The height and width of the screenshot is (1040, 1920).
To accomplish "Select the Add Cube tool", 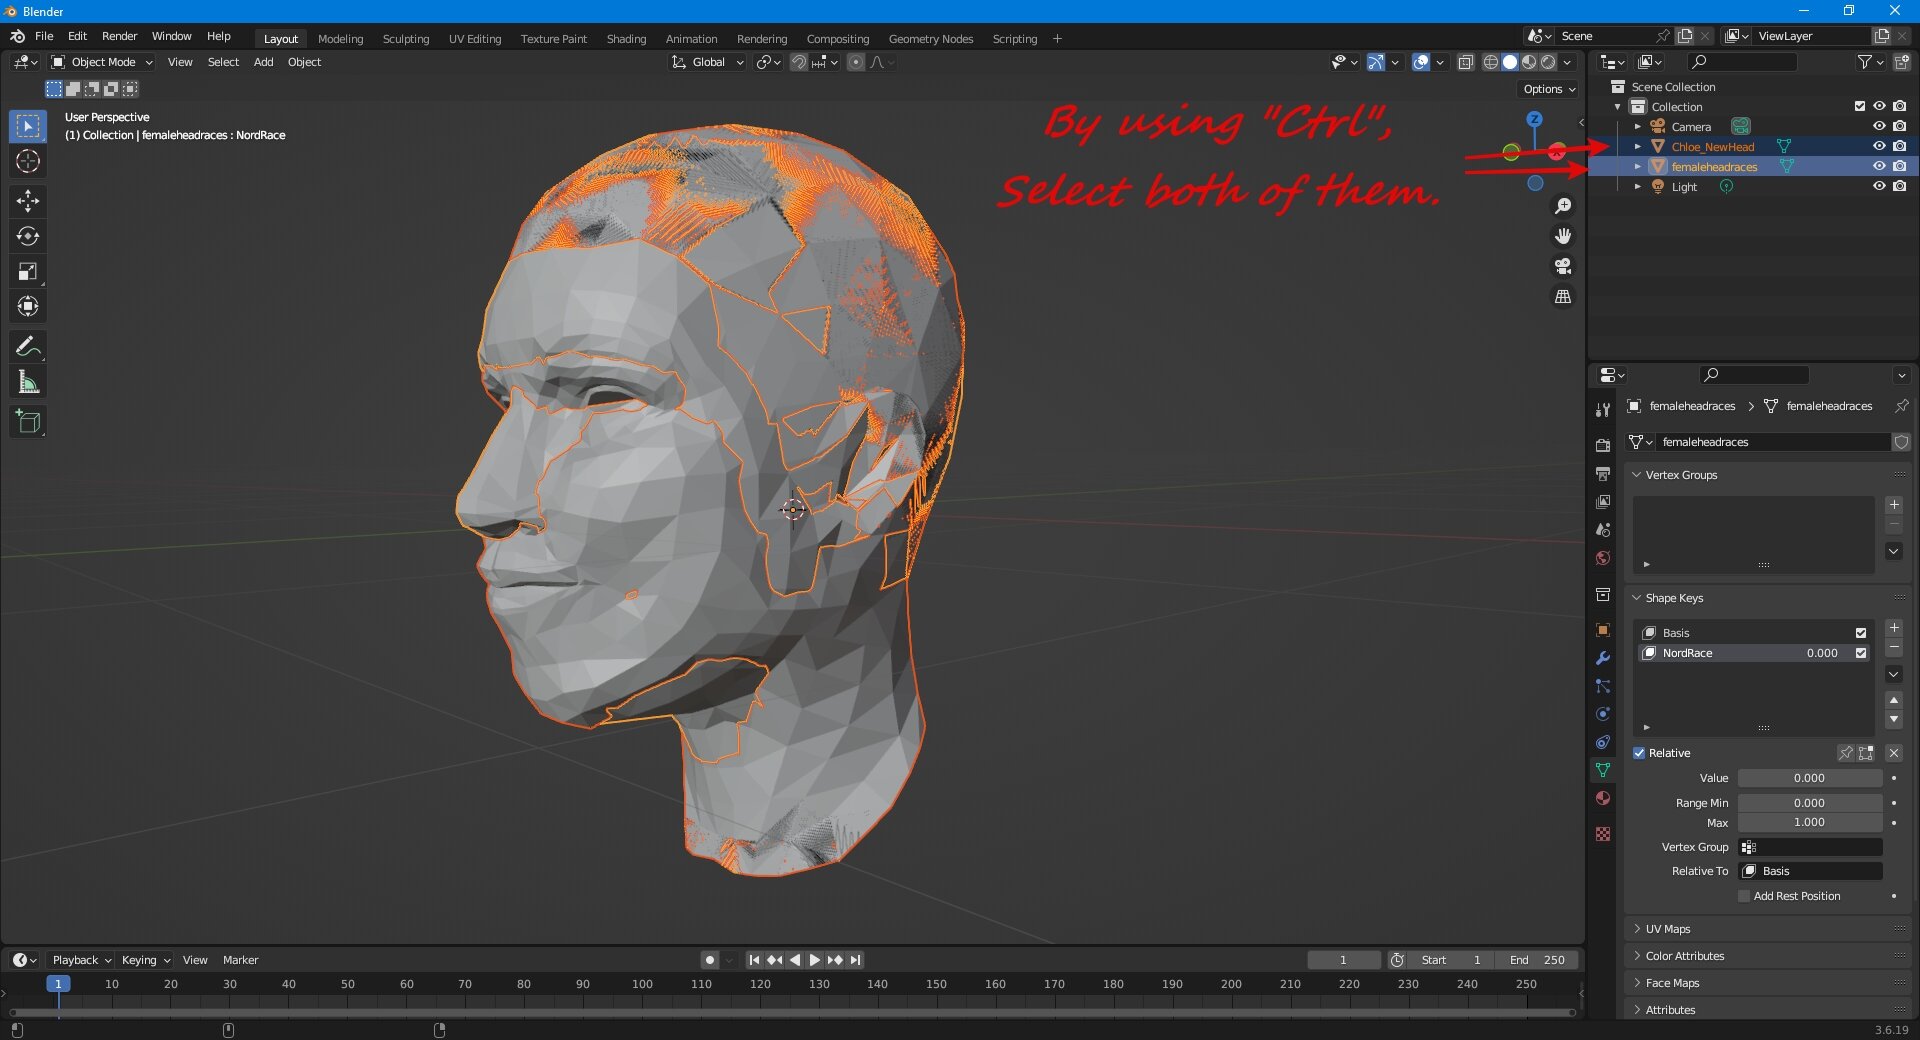I will [x=28, y=422].
